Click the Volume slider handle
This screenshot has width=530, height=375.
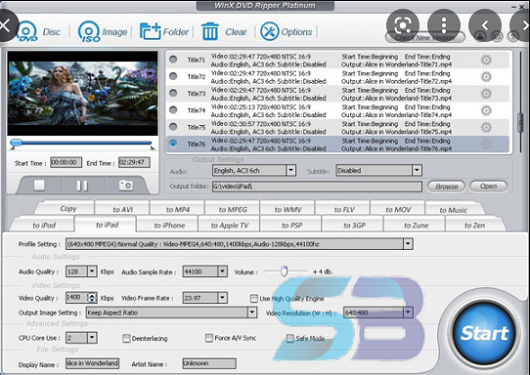pos(284,271)
